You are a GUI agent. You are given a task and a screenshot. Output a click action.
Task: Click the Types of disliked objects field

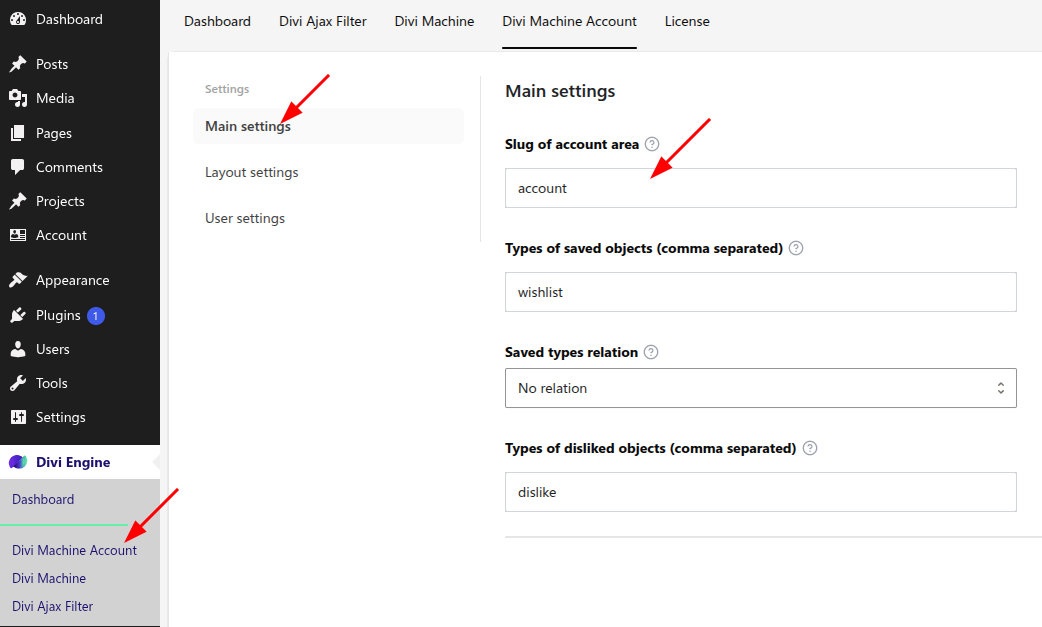[x=760, y=492]
